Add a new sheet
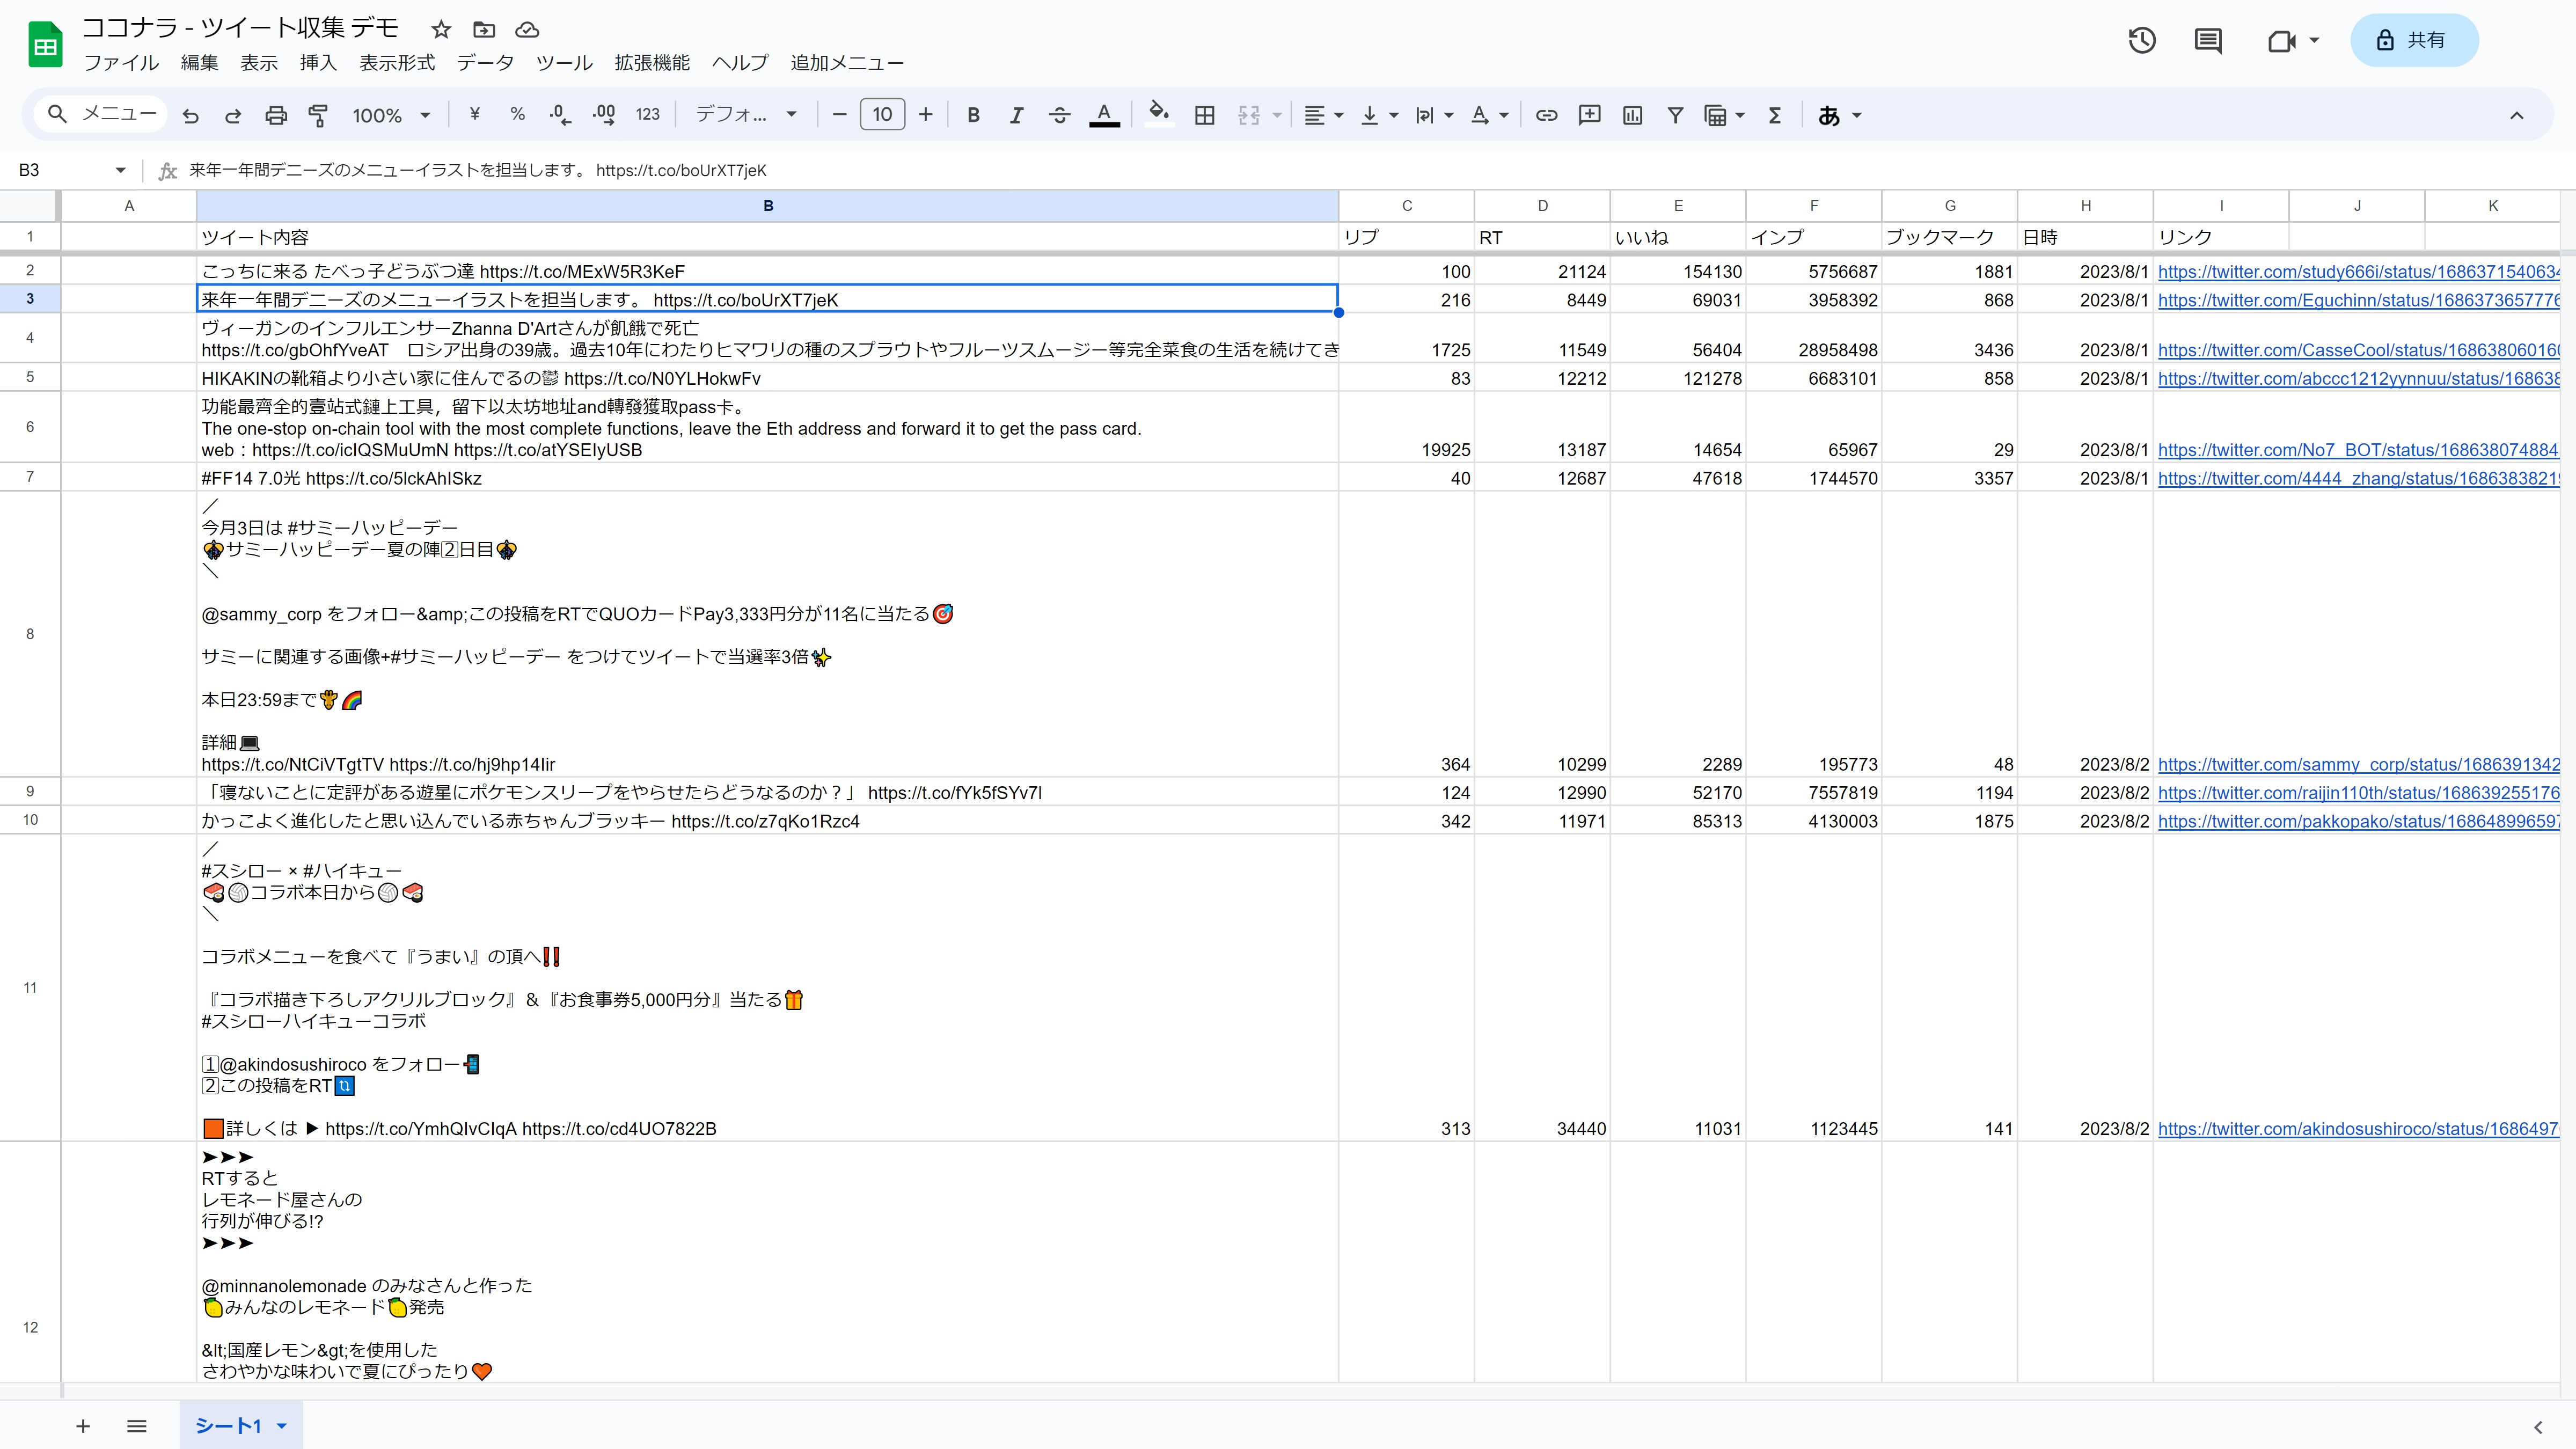 point(83,1426)
